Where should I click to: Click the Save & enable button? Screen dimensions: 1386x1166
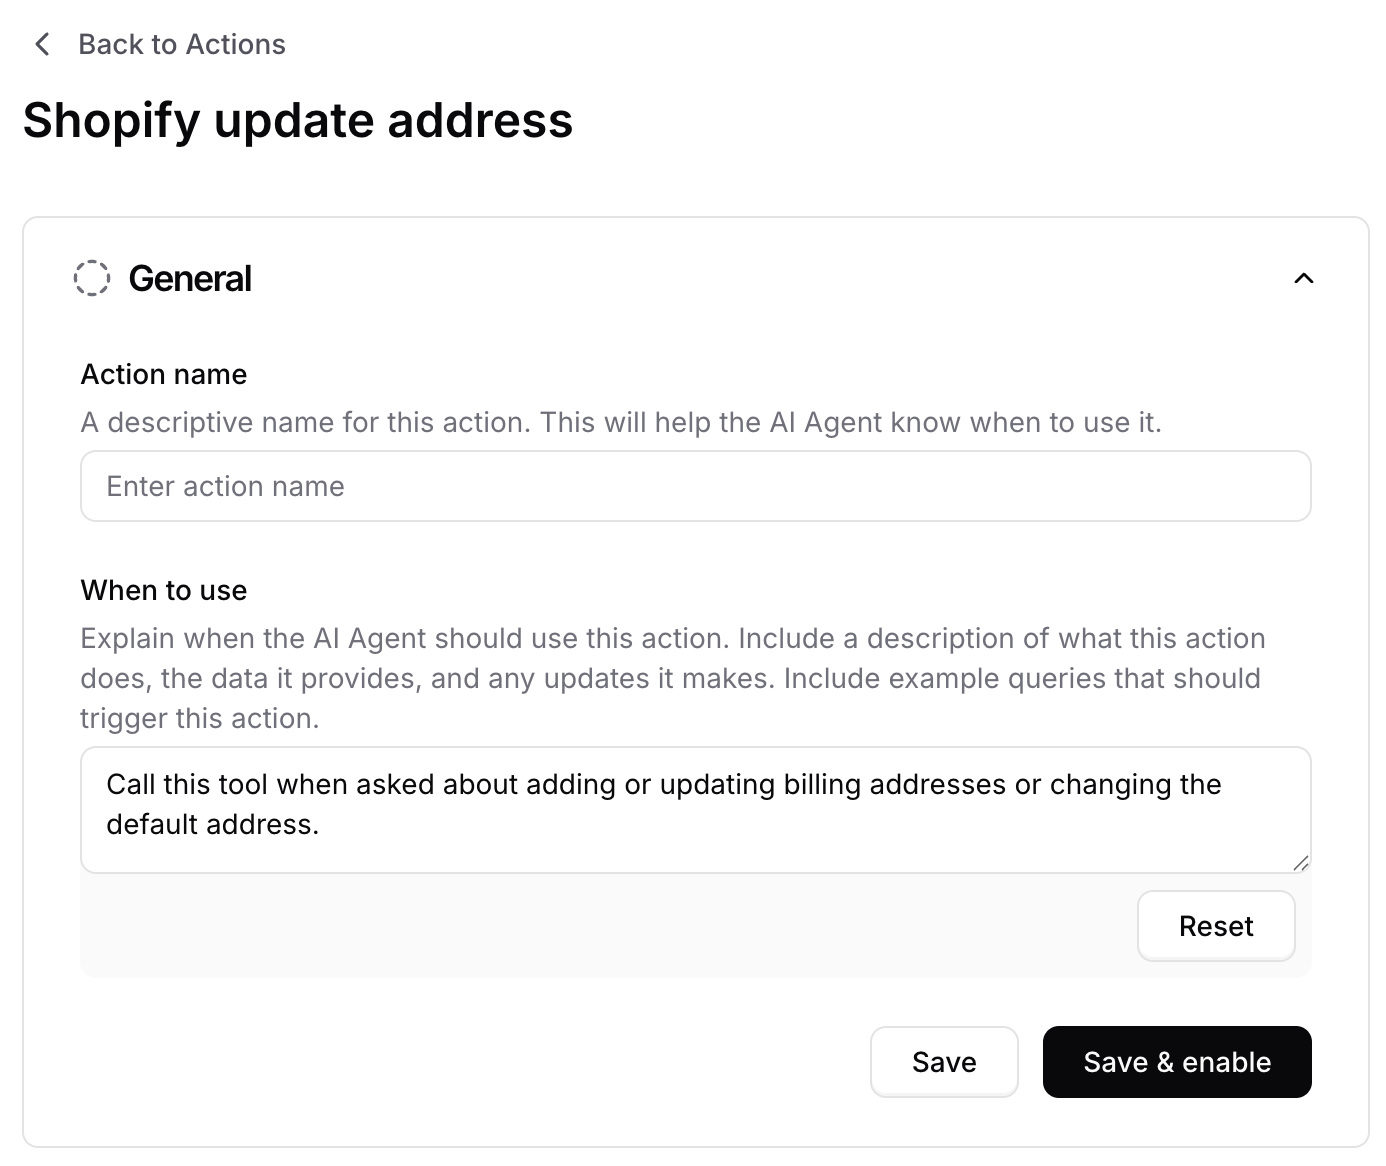pos(1177,1062)
